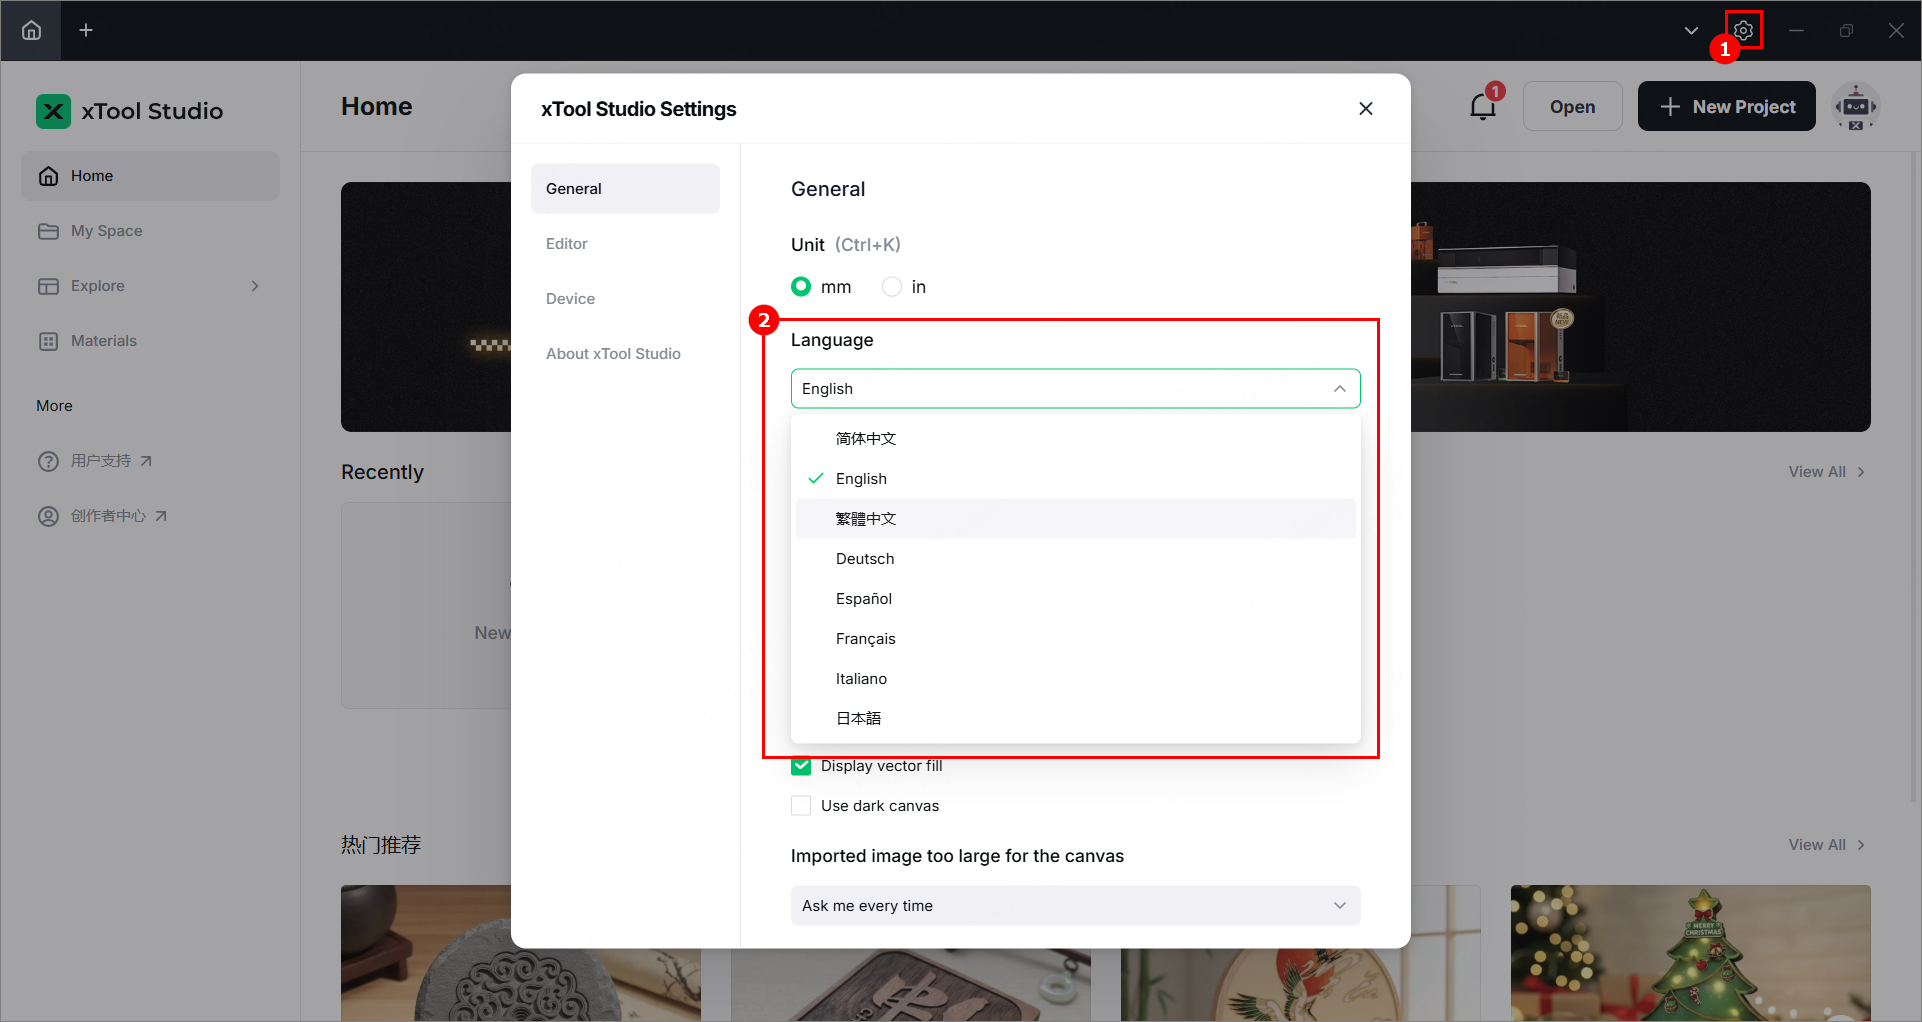Viewport: 1922px width, 1022px height.
Task: Select the mm unit radio button
Action: click(x=801, y=287)
